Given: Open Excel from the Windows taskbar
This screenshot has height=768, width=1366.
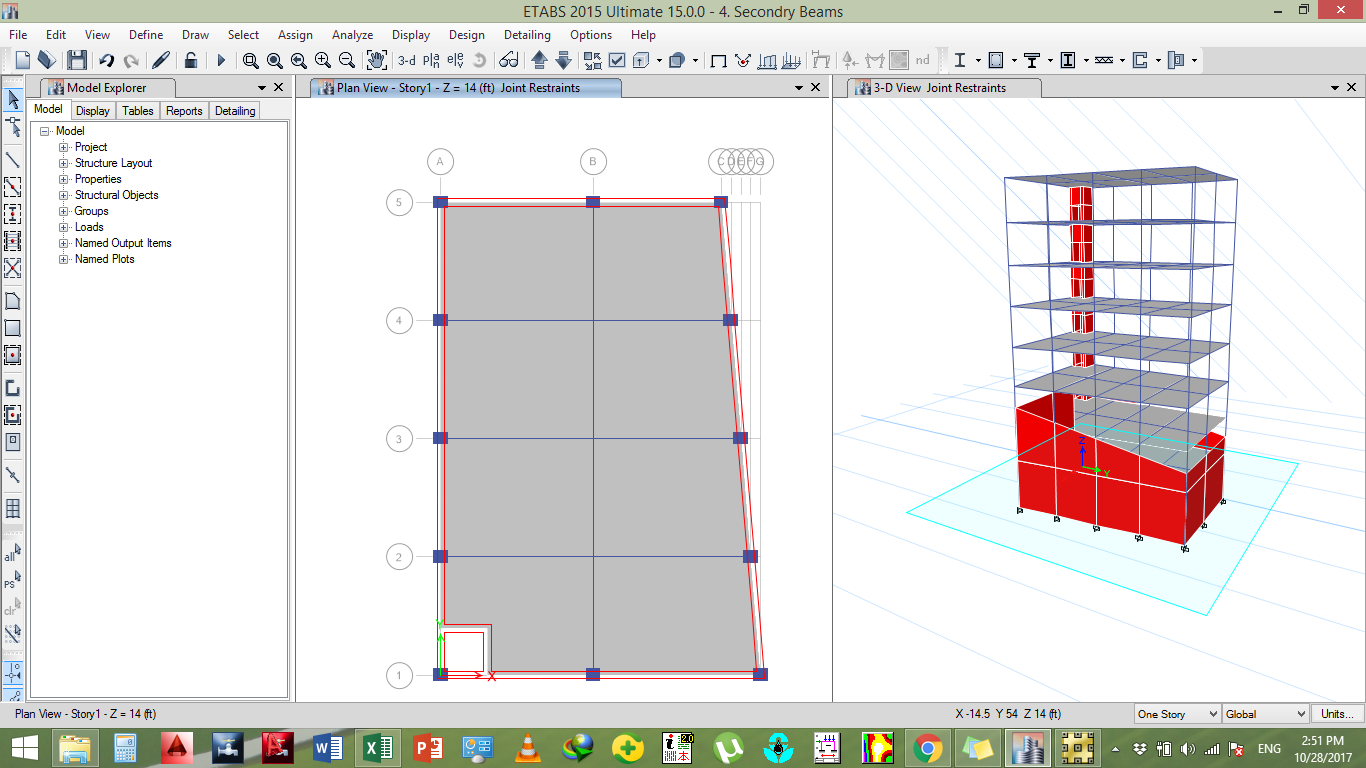Looking at the screenshot, I should [x=380, y=748].
